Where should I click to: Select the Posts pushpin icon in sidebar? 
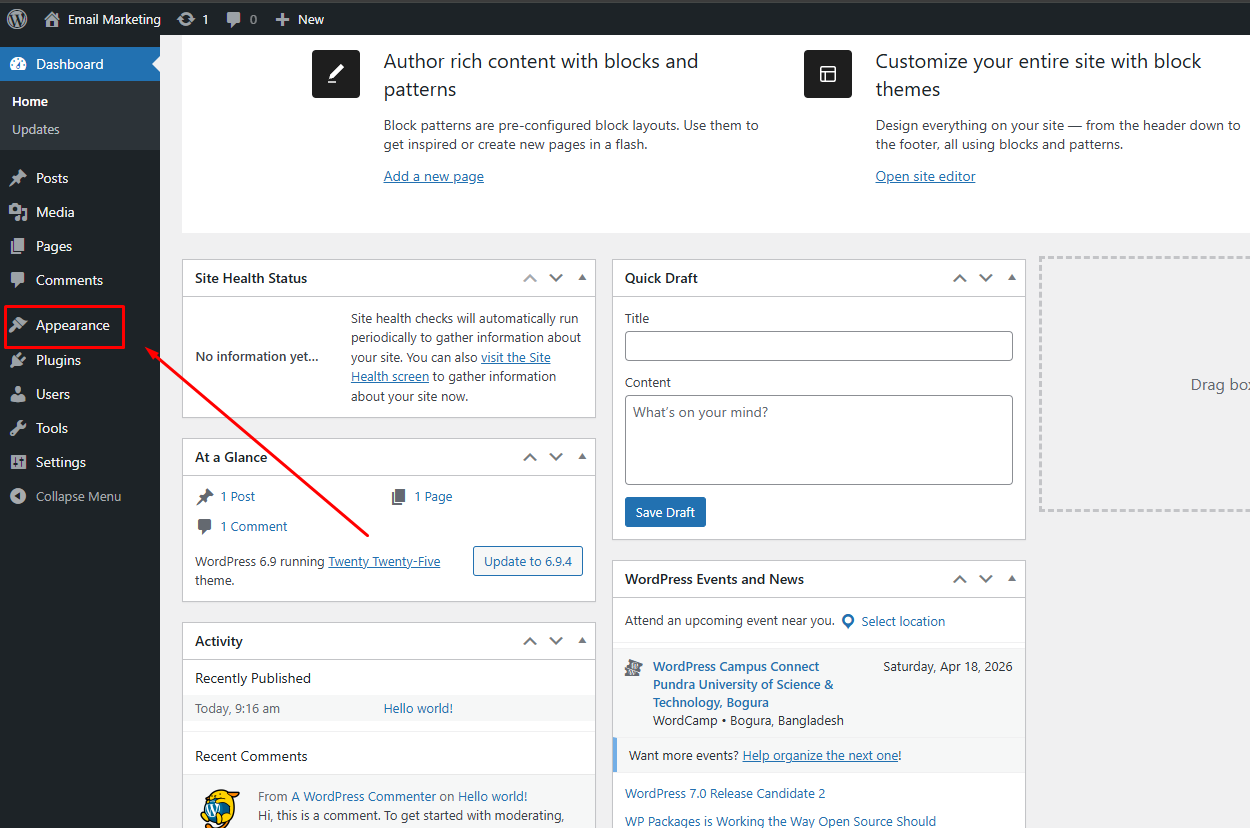tap(20, 177)
